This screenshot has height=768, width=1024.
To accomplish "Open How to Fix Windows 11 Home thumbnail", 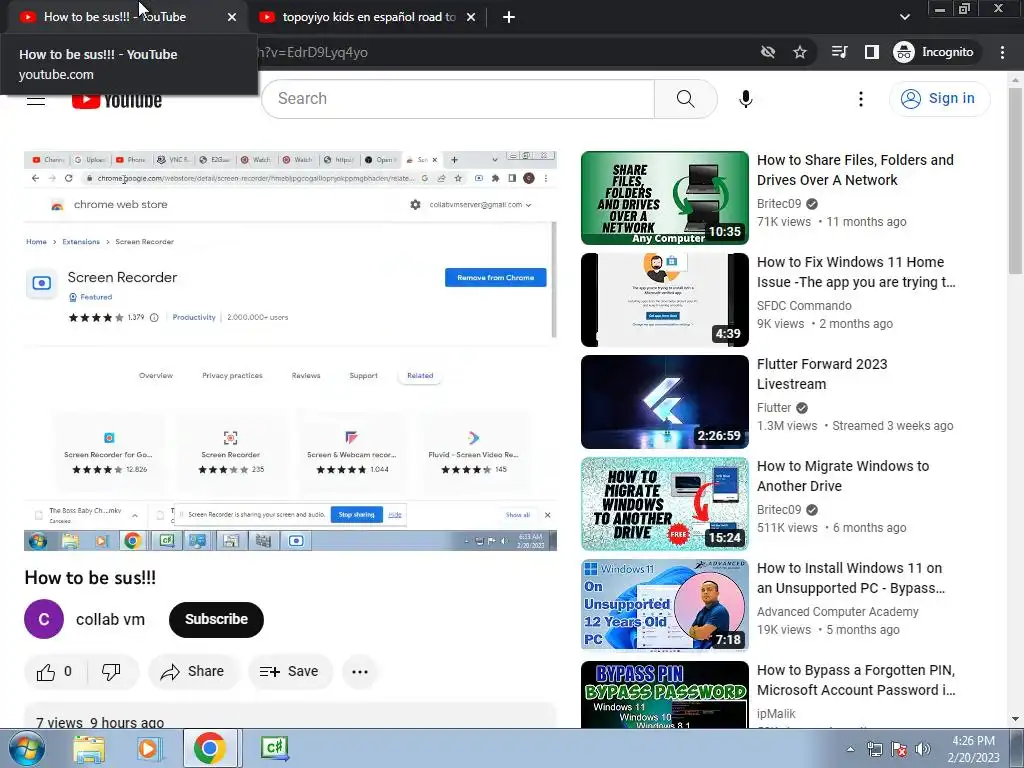I will click(x=665, y=300).
